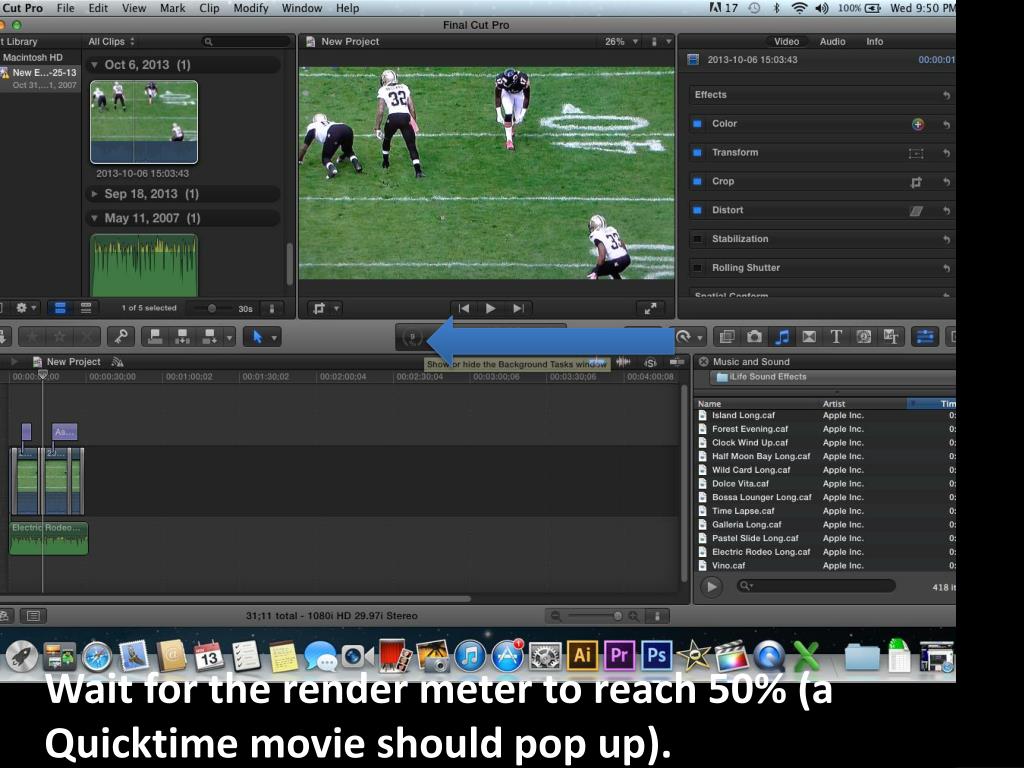
Task: Reset the Effects section arrow
Action: 946,95
